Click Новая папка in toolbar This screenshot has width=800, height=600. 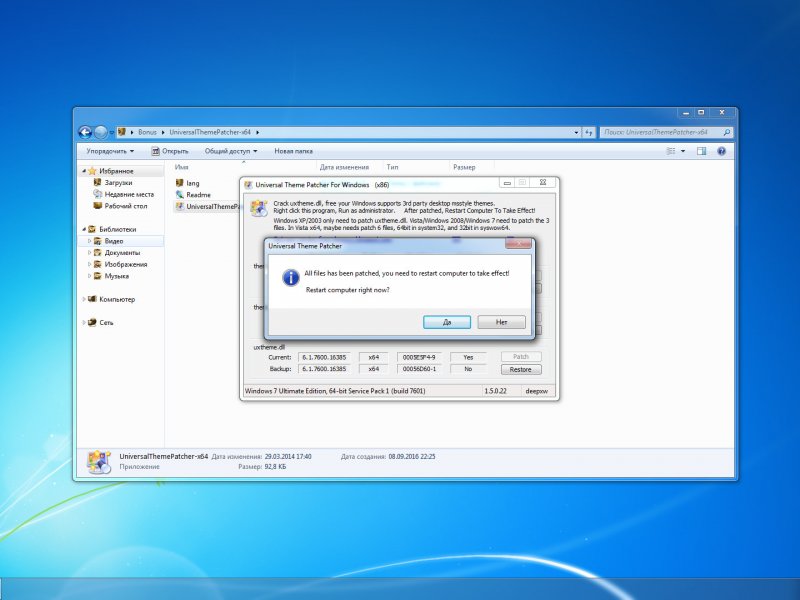point(293,151)
